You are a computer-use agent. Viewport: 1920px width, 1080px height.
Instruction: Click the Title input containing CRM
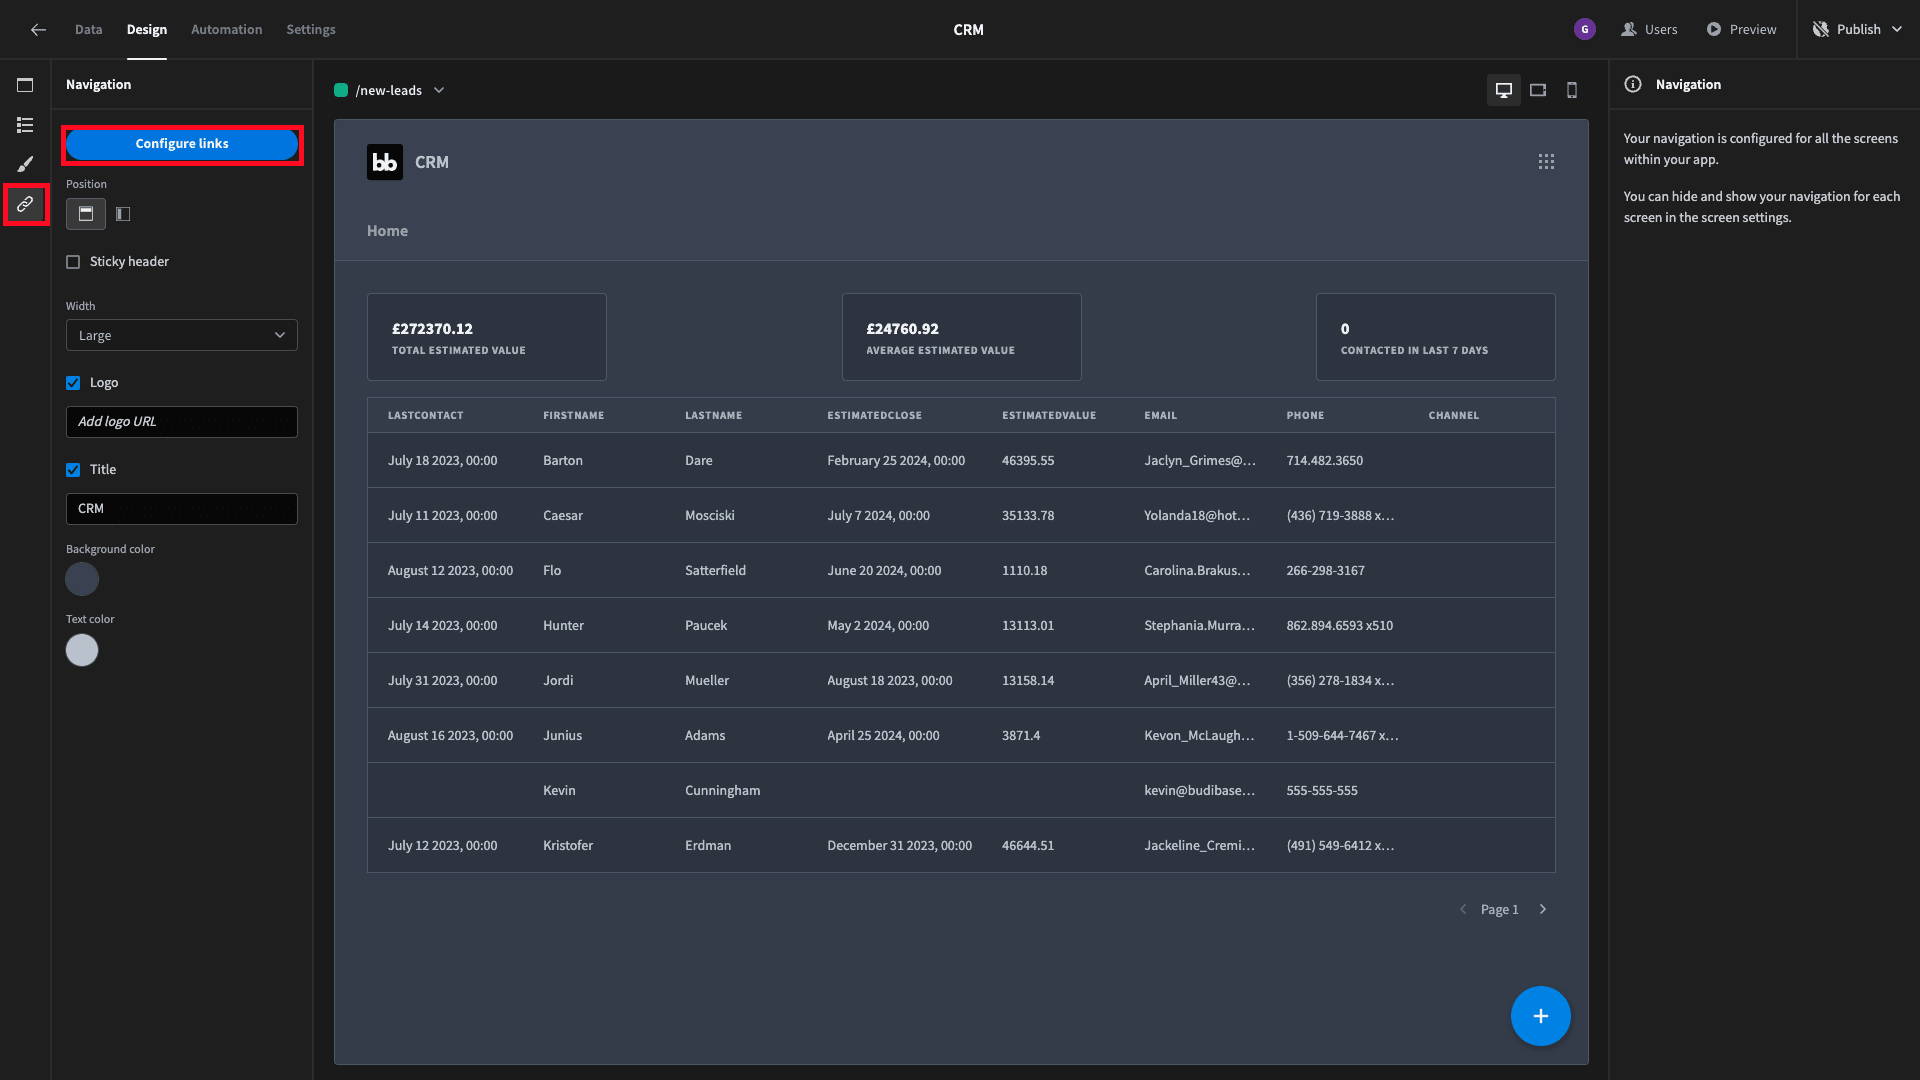(x=182, y=509)
